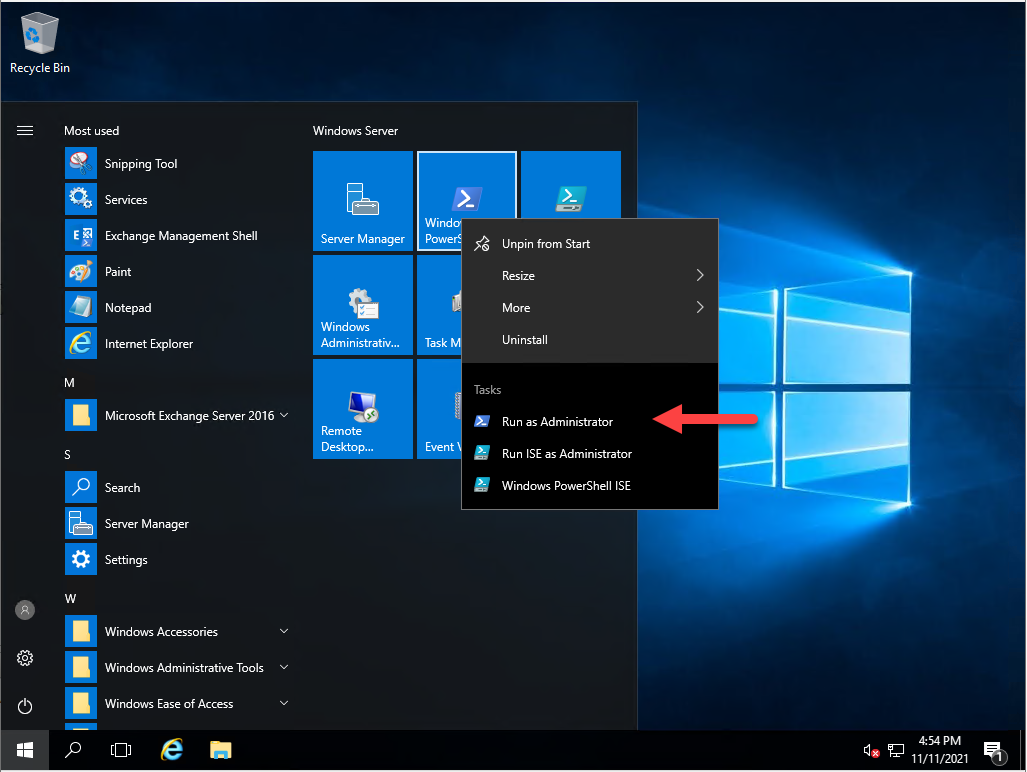The height and width of the screenshot is (772, 1027).
Task: Open Task View on the taskbar
Action: [x=121, y=750]
